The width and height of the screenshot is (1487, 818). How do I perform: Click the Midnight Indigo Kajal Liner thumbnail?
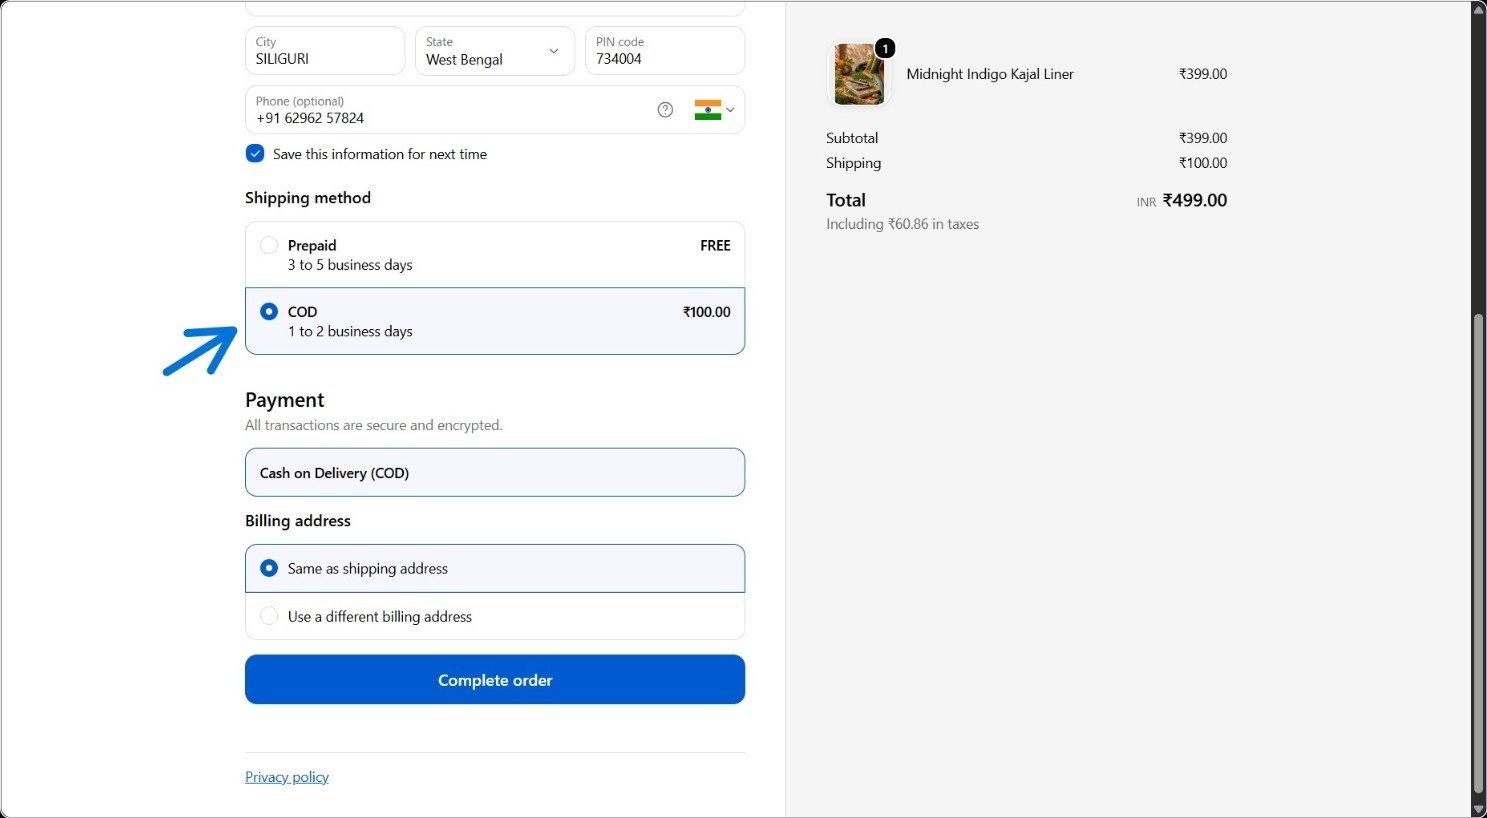pos(860,74)
